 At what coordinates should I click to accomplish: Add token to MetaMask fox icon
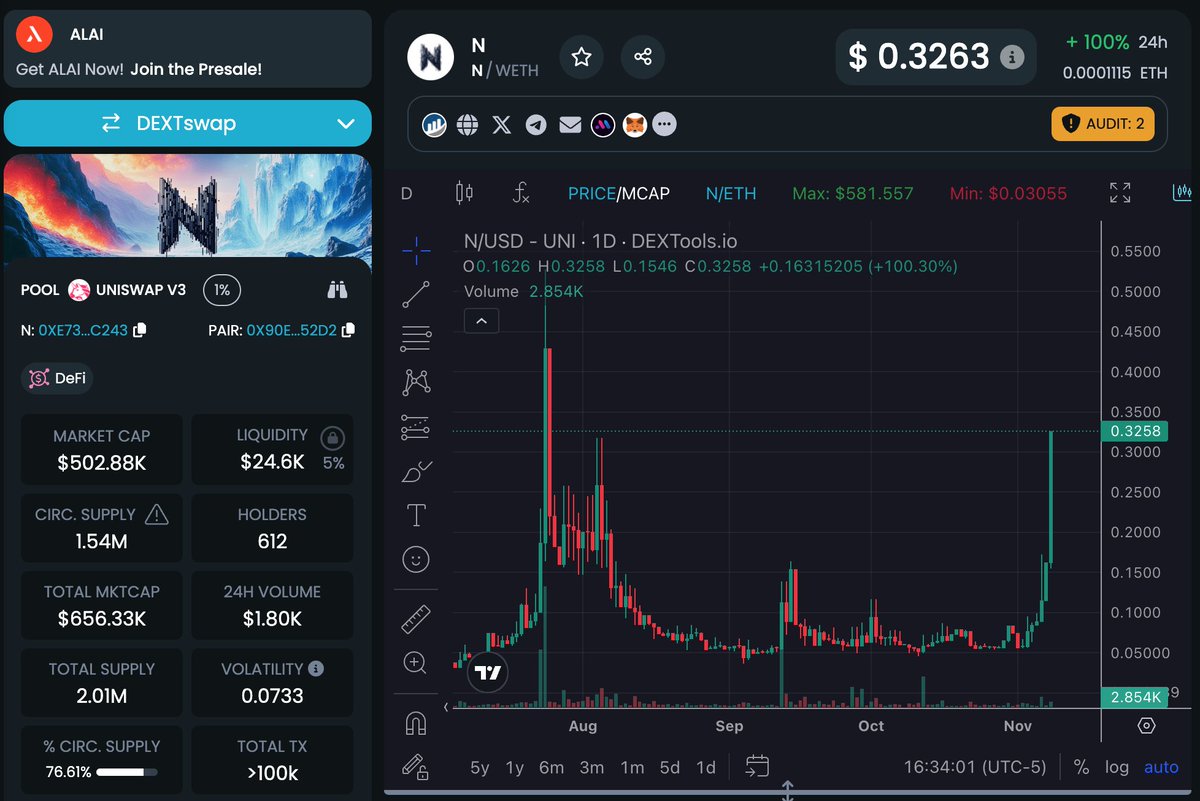(x=635, y=125)
